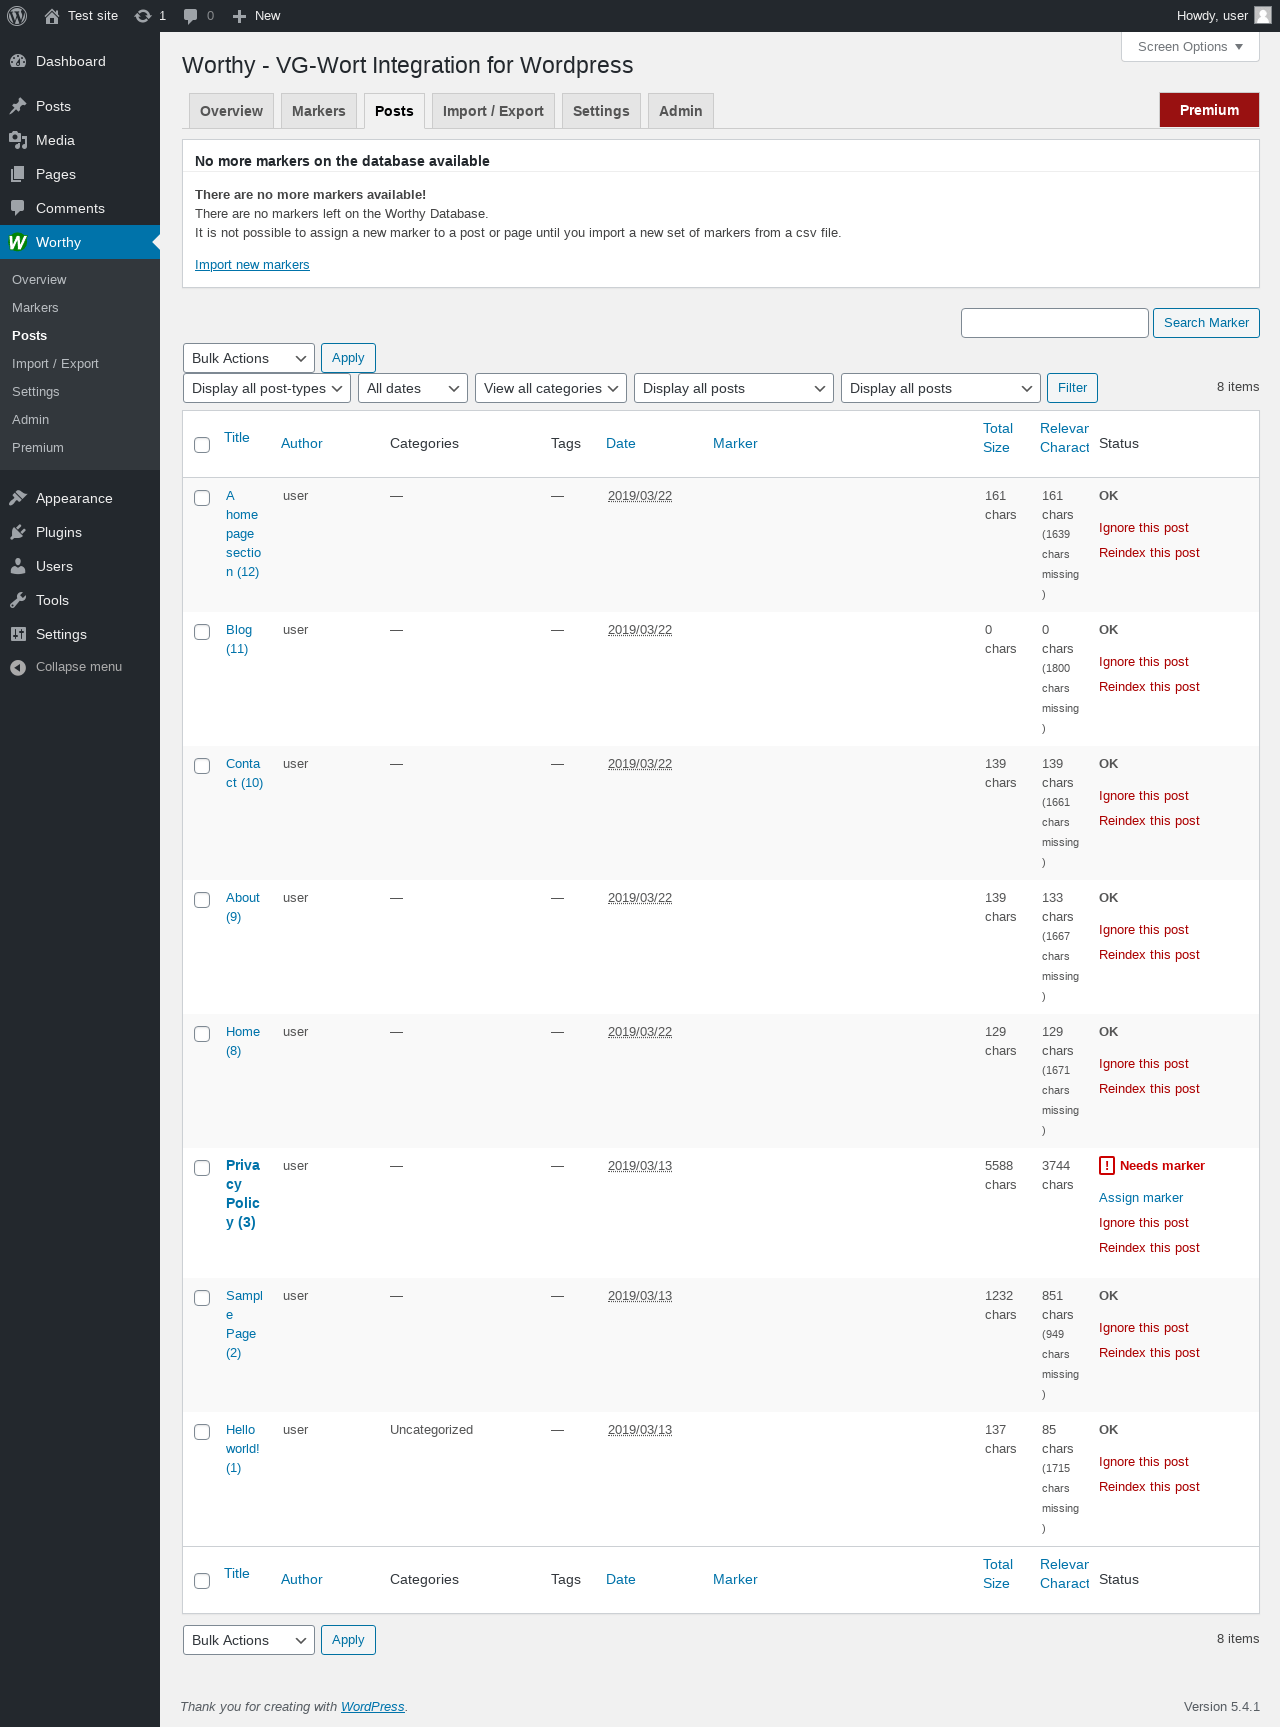Click the Filter button

pos(1072,388)
